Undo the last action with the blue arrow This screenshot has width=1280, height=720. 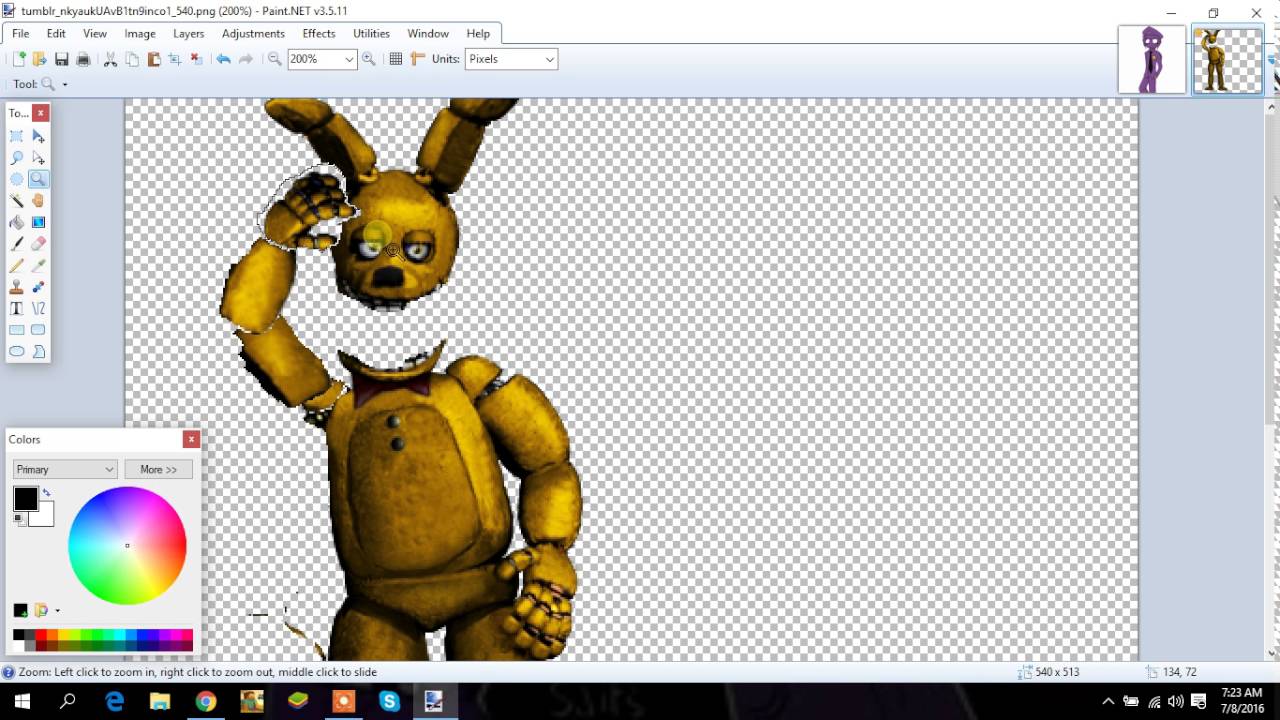pyautogui.click(x=223, y=59)
